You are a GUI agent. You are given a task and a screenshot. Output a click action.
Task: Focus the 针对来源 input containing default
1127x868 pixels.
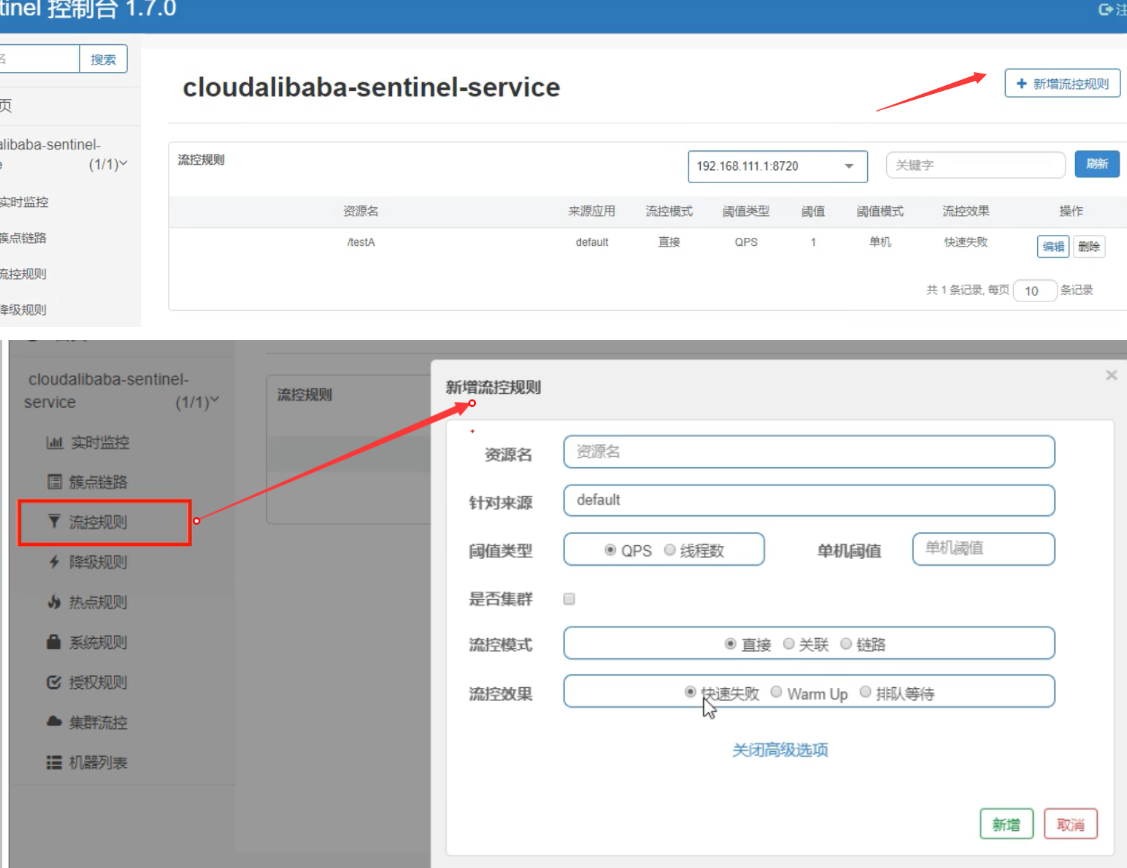pos(809,500)
